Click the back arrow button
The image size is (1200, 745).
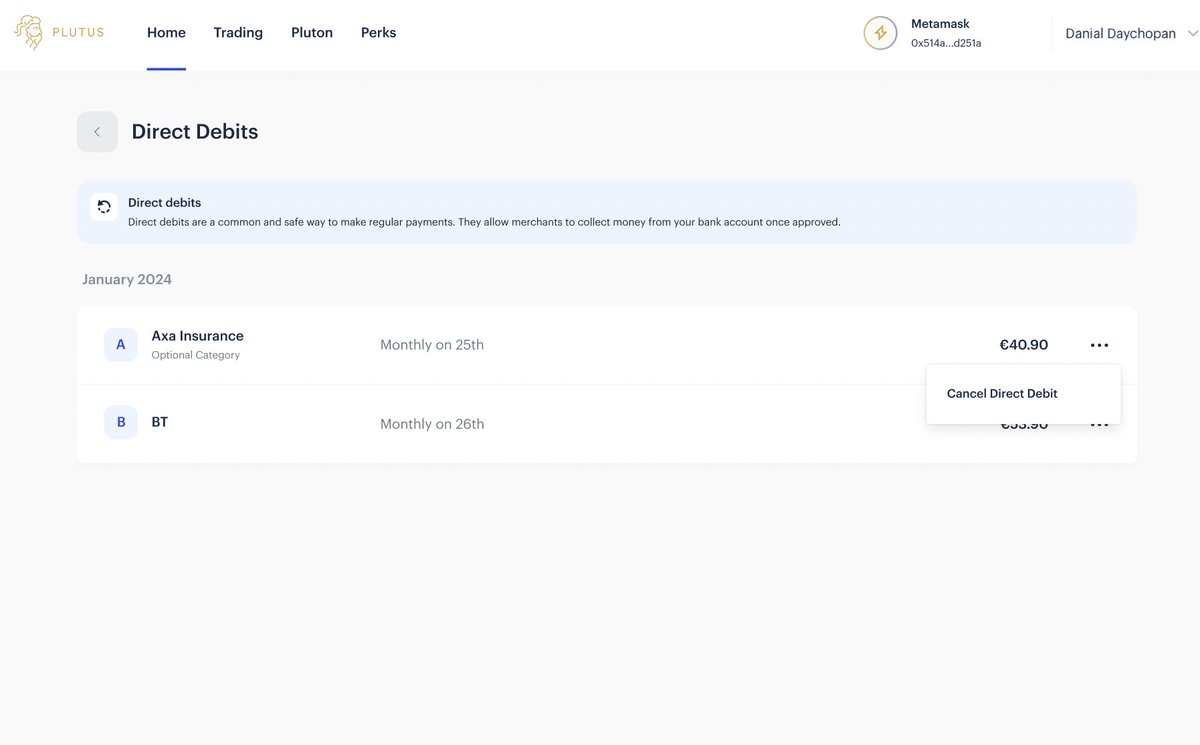[x=97, y=132]
